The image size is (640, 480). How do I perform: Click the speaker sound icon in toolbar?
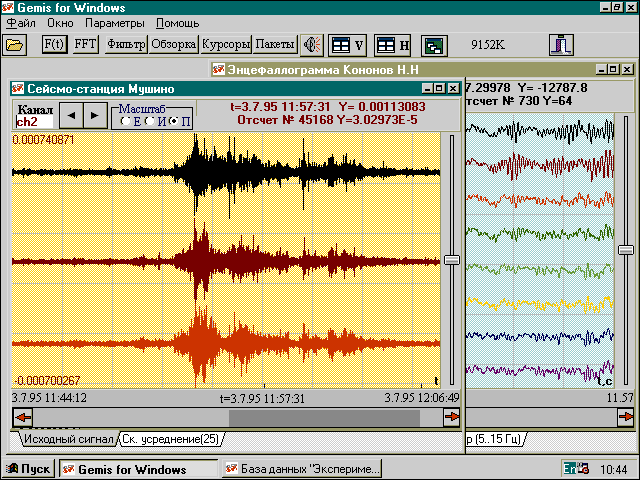[x=313, y=45]
